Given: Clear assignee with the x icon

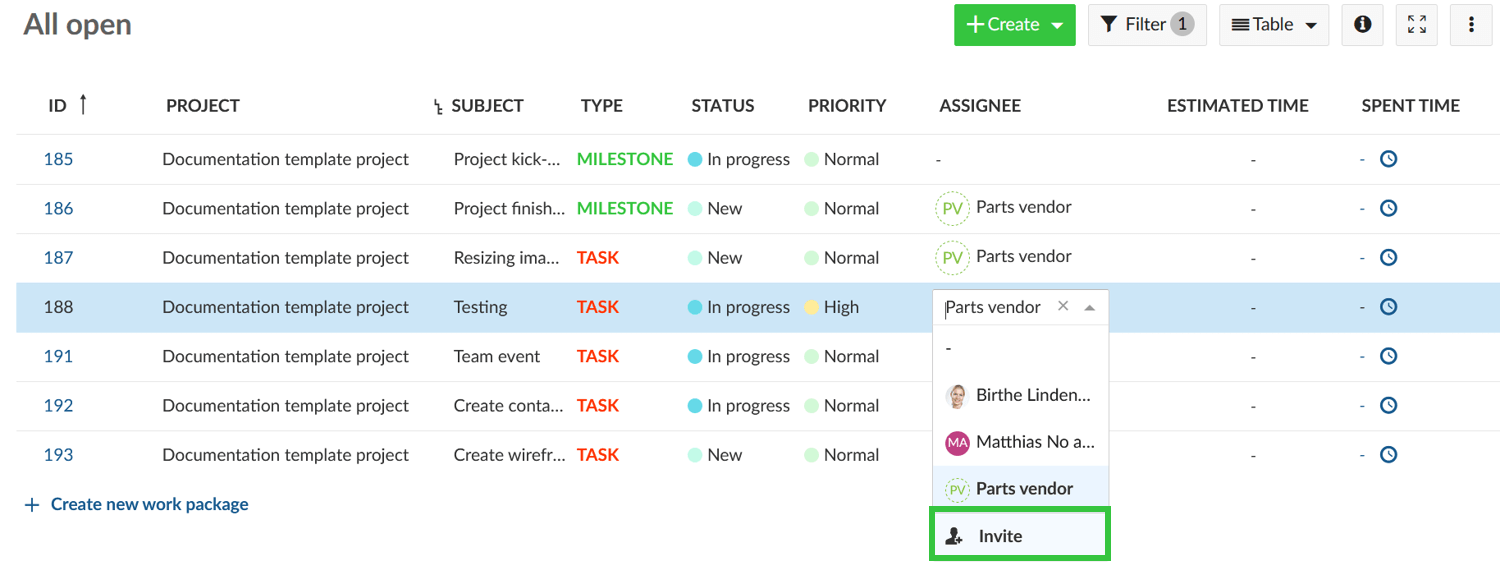Looking at the screenshot, I should (1063, 307).
